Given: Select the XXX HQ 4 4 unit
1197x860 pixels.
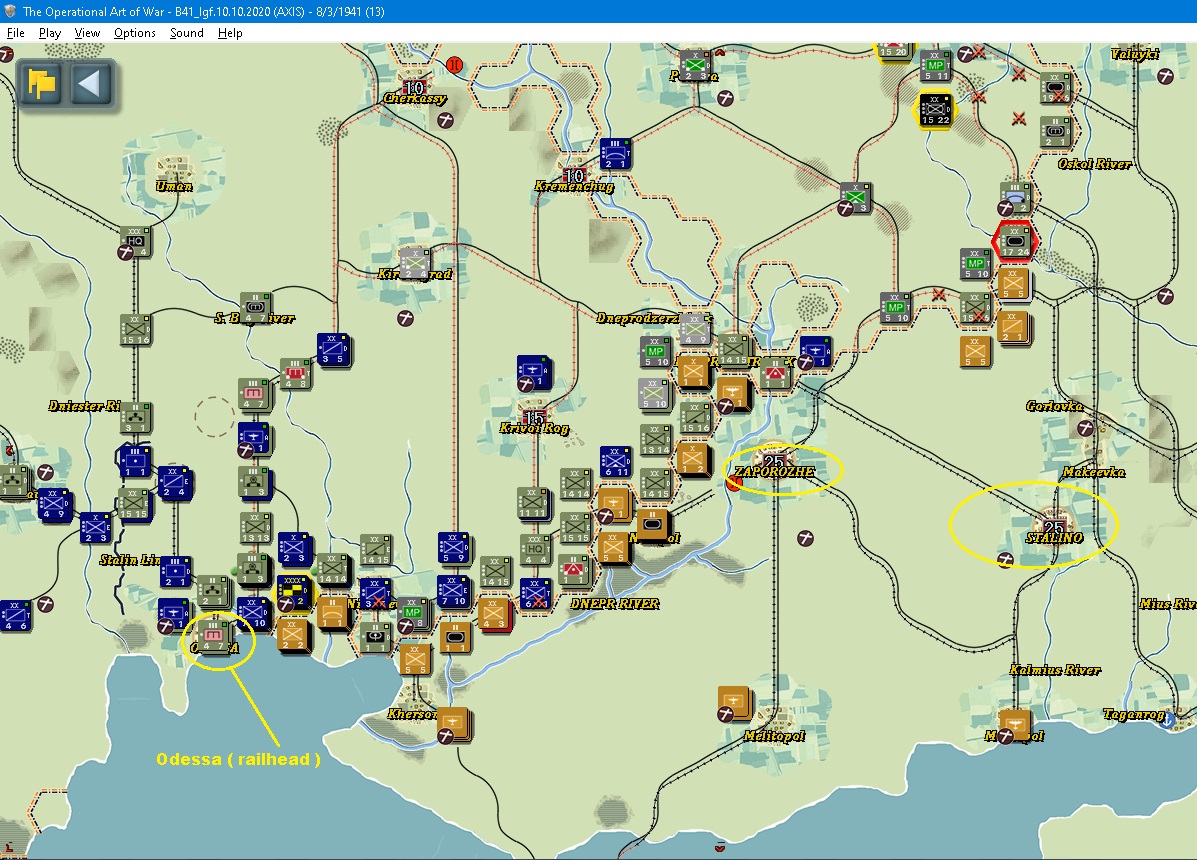Looking at the screenshot, I should point(534,549).
